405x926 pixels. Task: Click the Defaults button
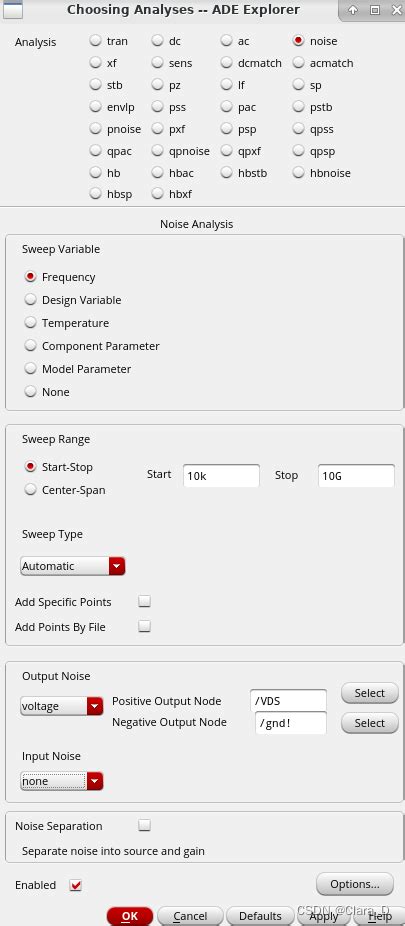point(260,917)
